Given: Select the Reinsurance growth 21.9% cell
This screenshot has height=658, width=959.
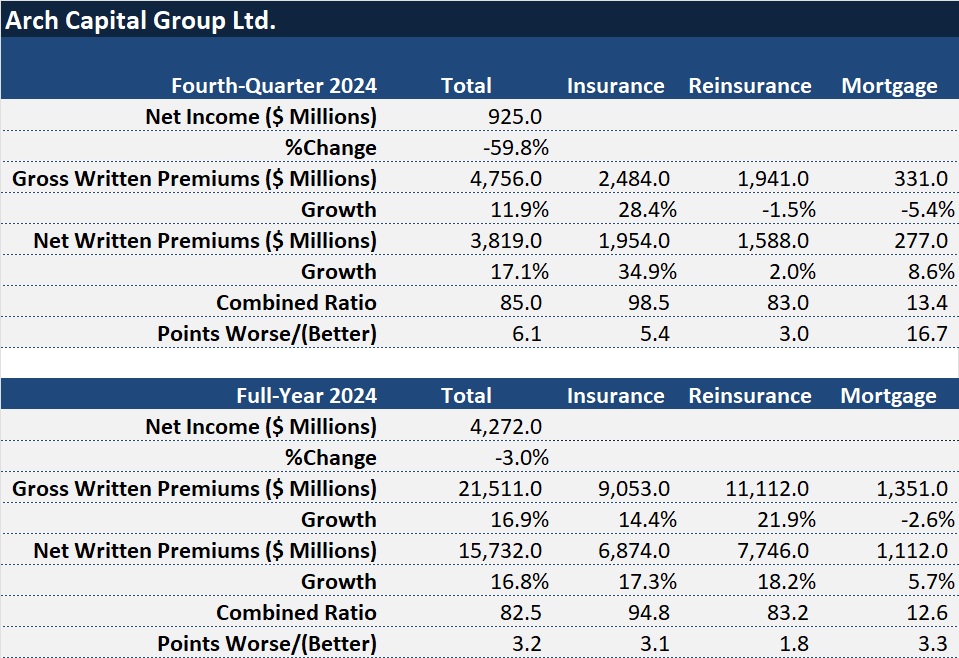Looking at the screenshot, I should coord(787,520).
